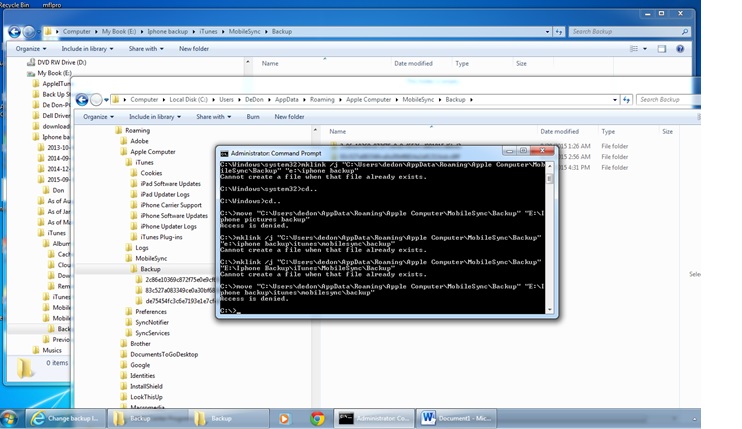Sort by Name column in front Explorer

click(337, 131)
